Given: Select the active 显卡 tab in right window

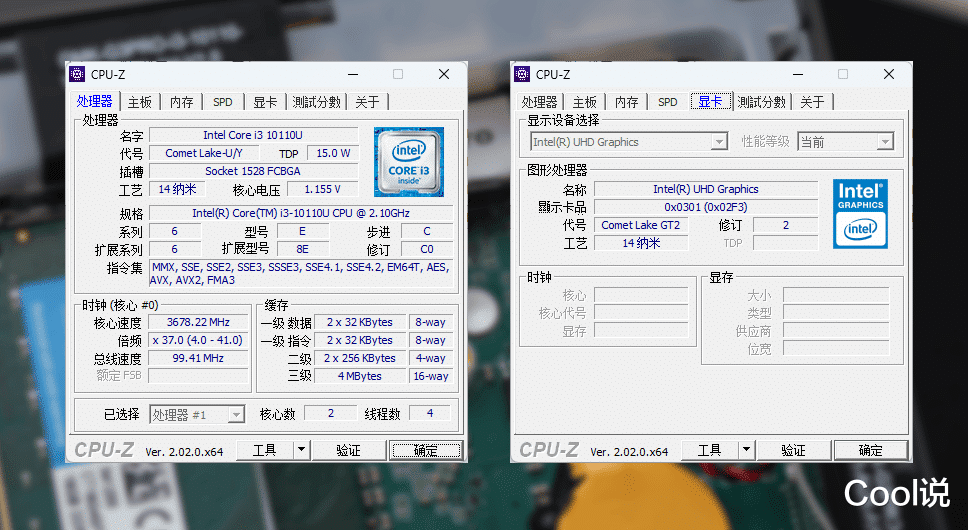Looking at the screenshot, I should 711,101.
